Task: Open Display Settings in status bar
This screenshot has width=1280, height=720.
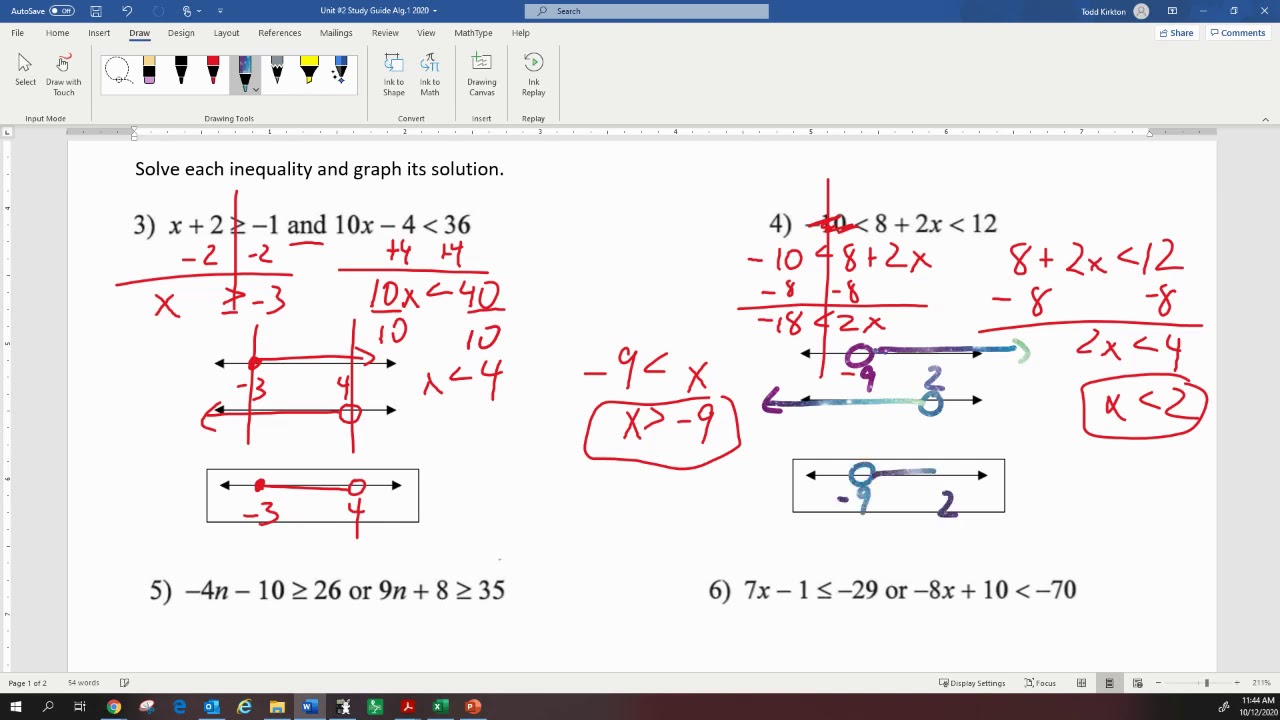Action: (972, 683)
